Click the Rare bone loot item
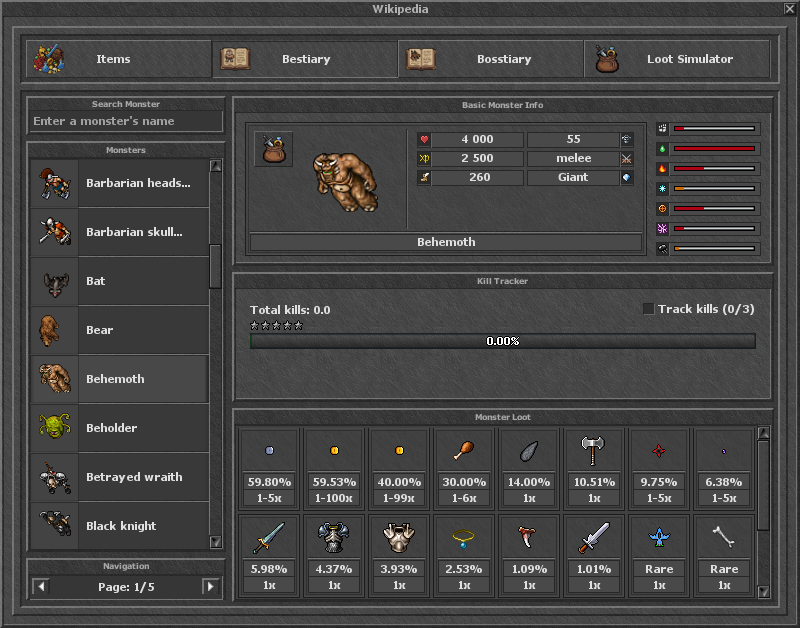The width and height of the screenshot is (800, 628). 724,555
